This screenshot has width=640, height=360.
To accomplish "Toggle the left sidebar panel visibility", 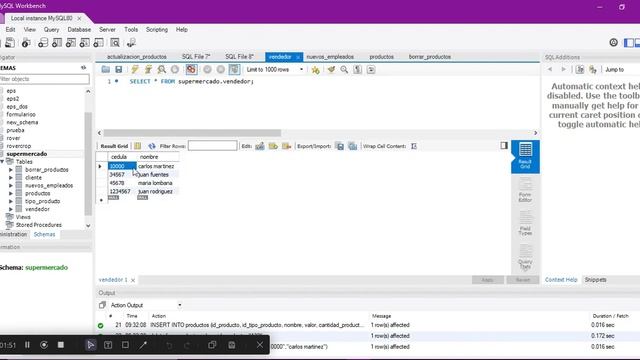I will (629, 42).
